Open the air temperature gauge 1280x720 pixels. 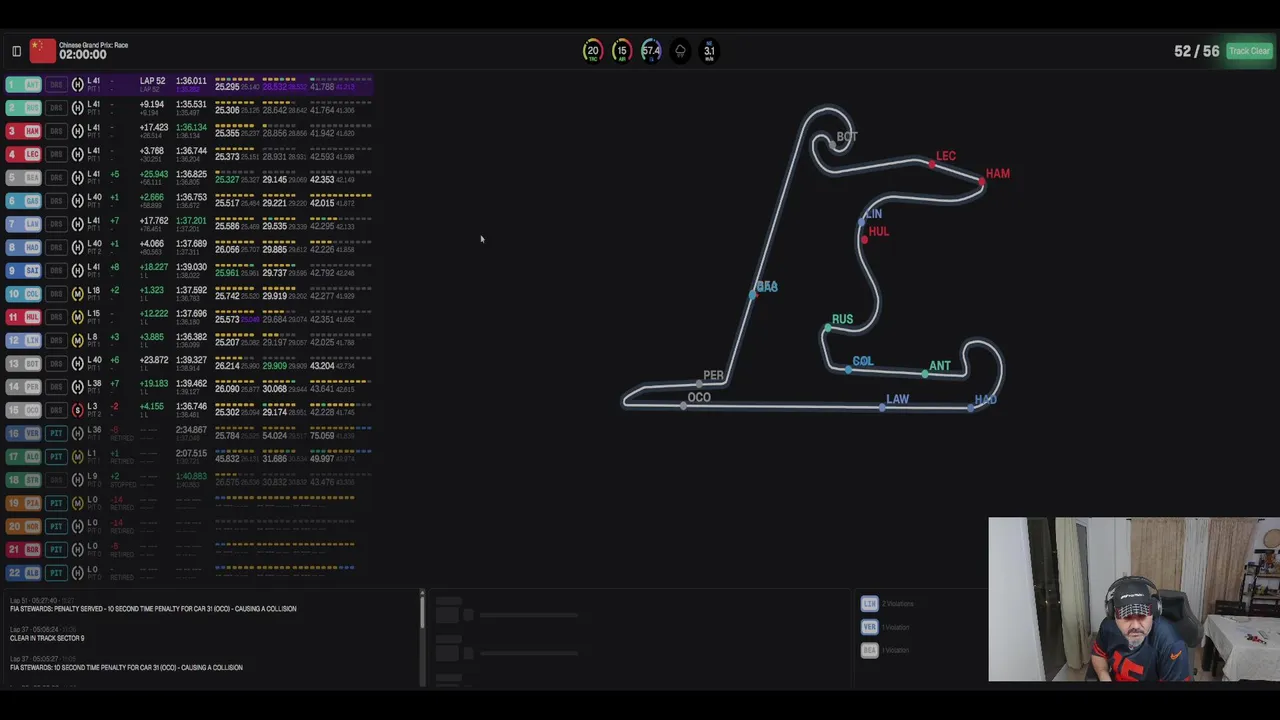click(x=622, y=51)
